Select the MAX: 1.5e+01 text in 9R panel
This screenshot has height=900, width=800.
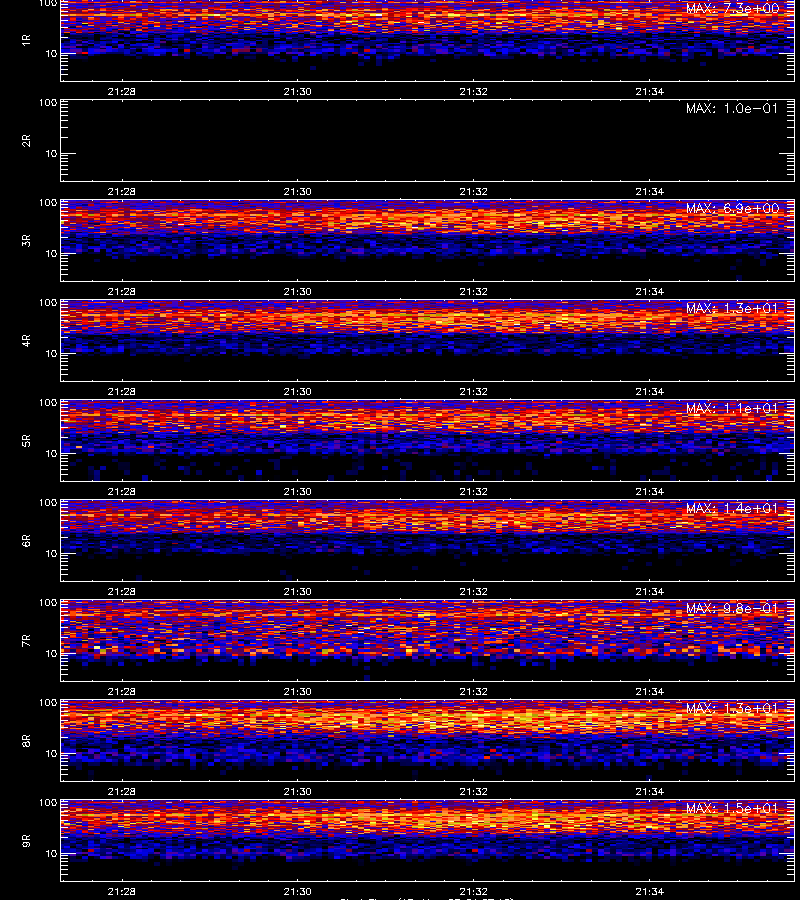pyautogui.click(x=732, y=808)
